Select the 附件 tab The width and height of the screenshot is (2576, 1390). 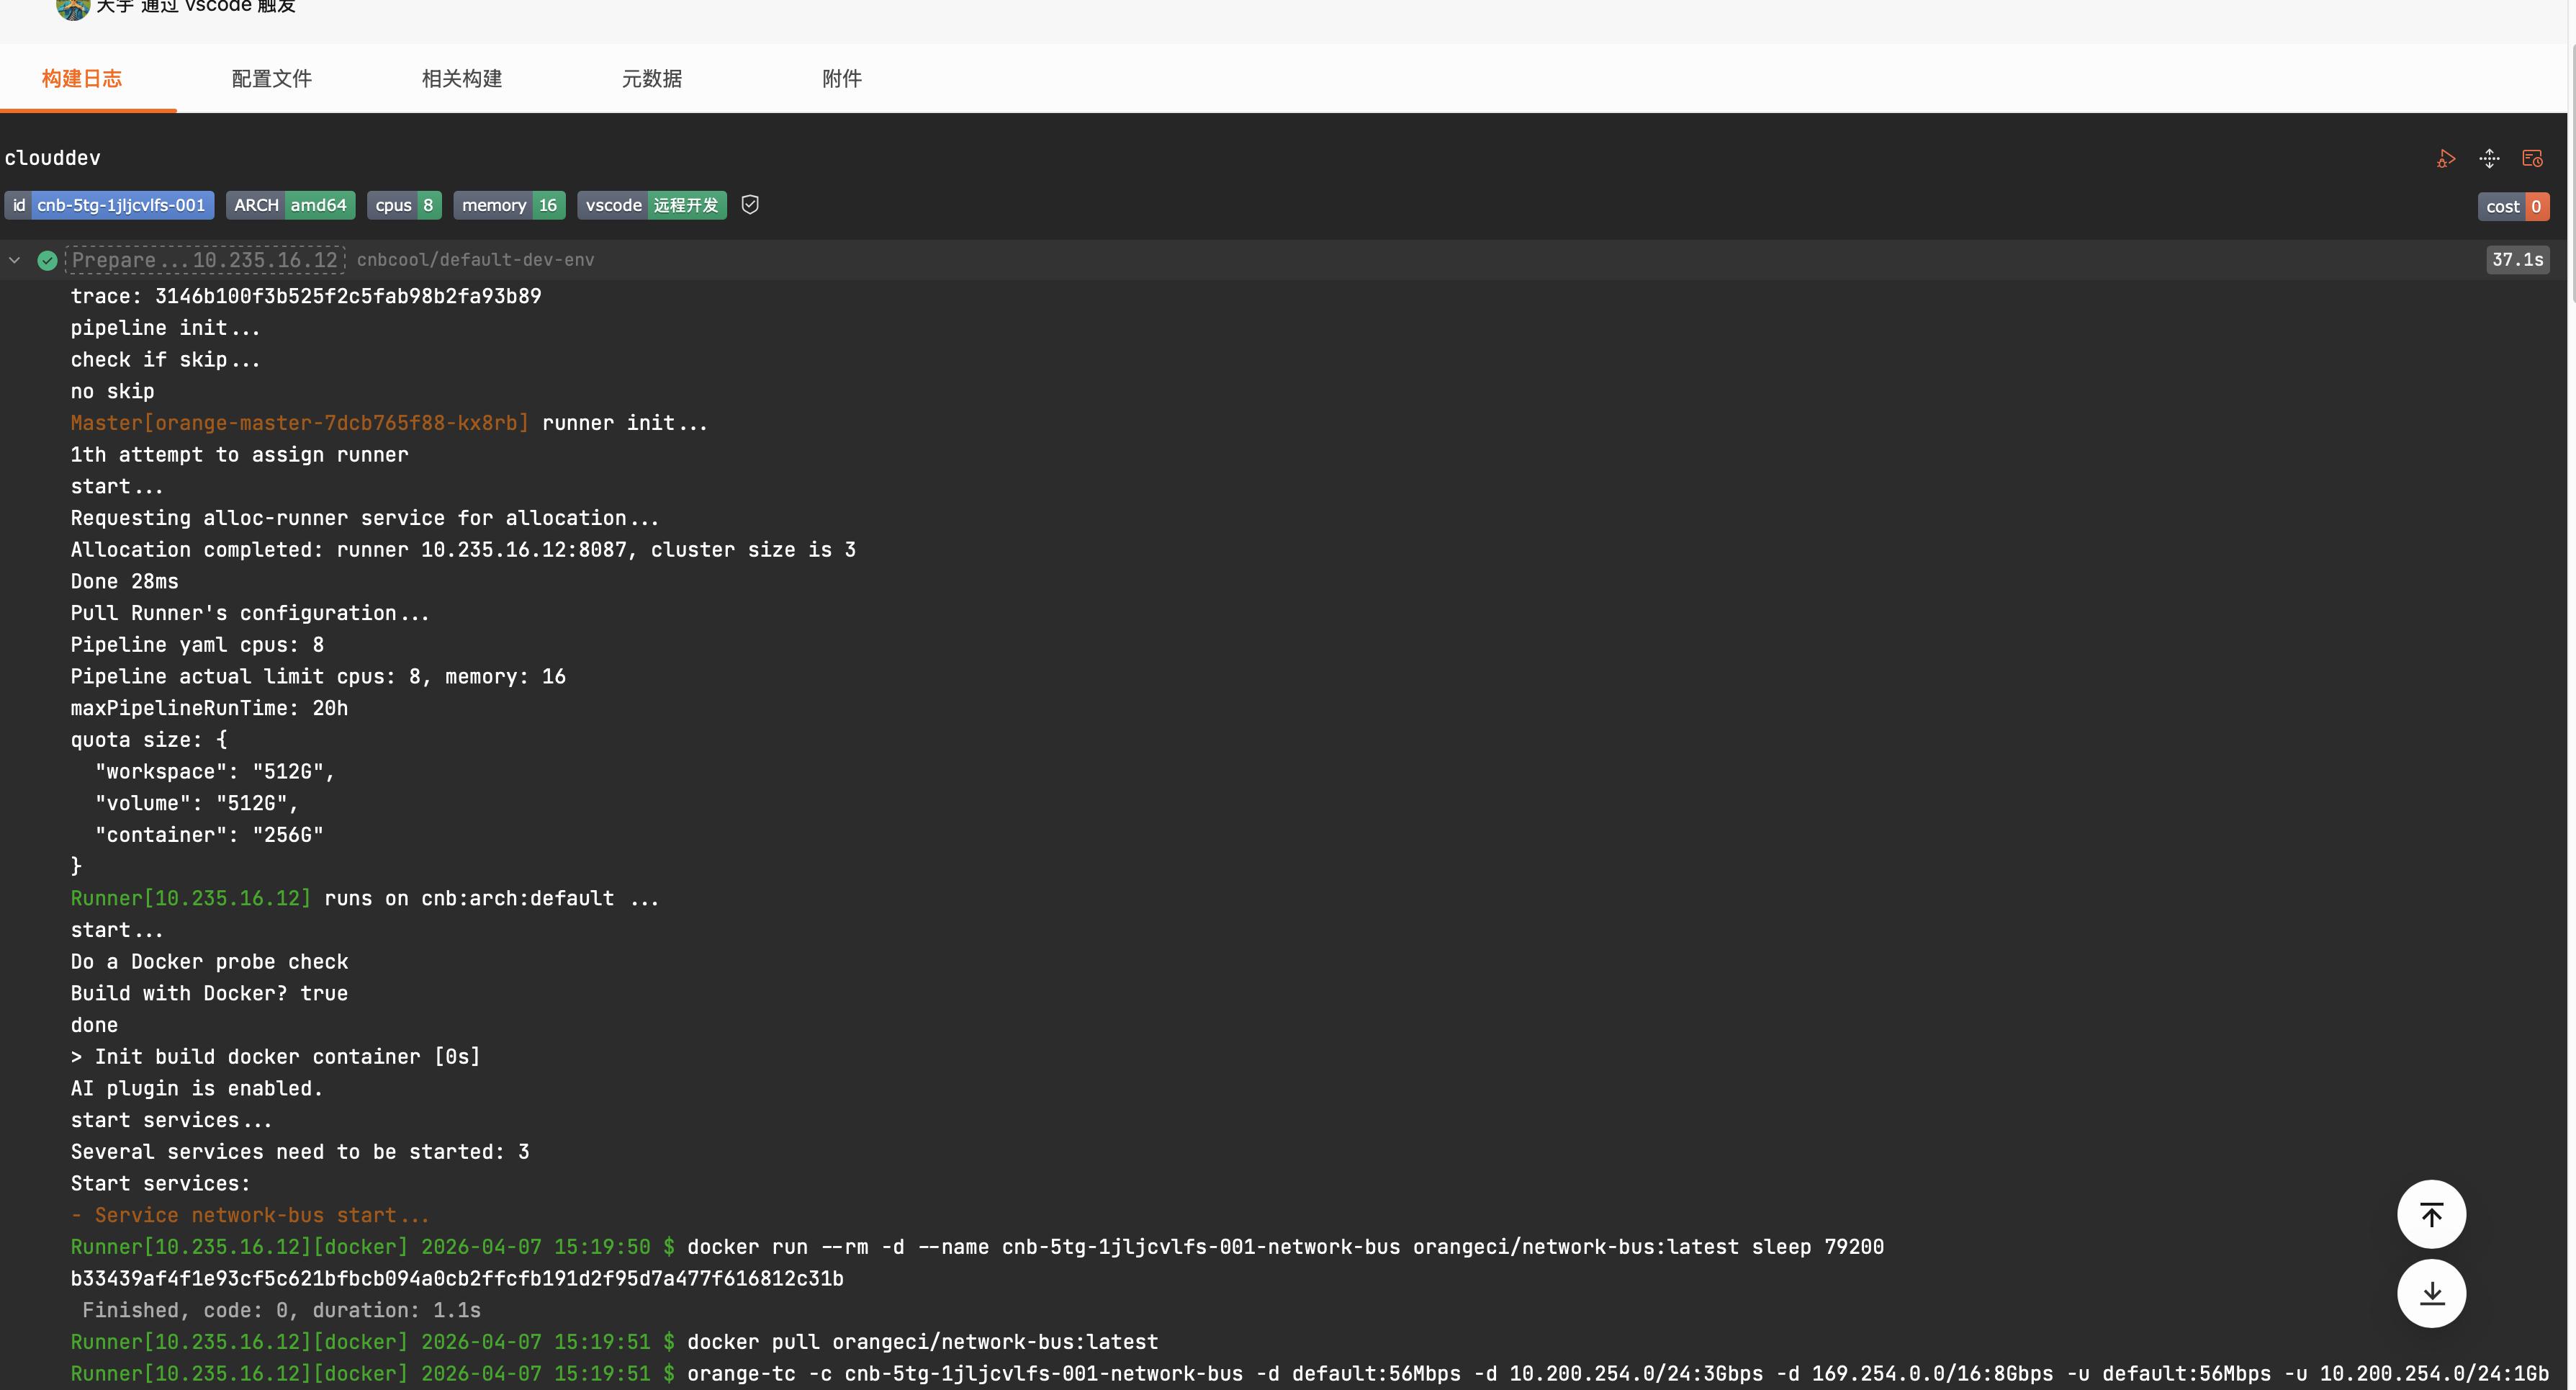841,79
